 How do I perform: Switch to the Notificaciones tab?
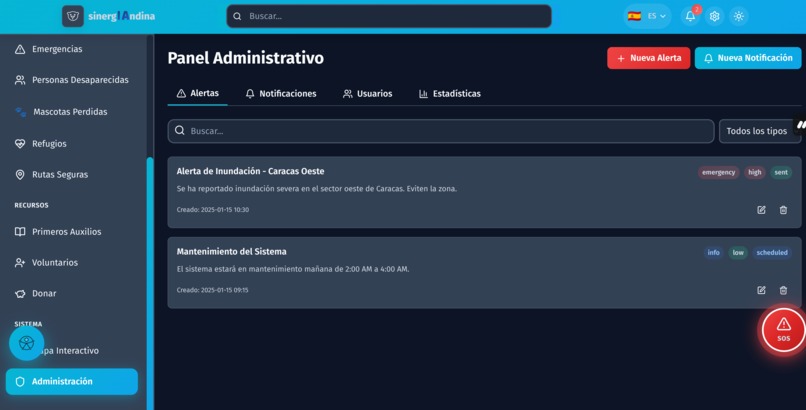[x=281, y=94]
